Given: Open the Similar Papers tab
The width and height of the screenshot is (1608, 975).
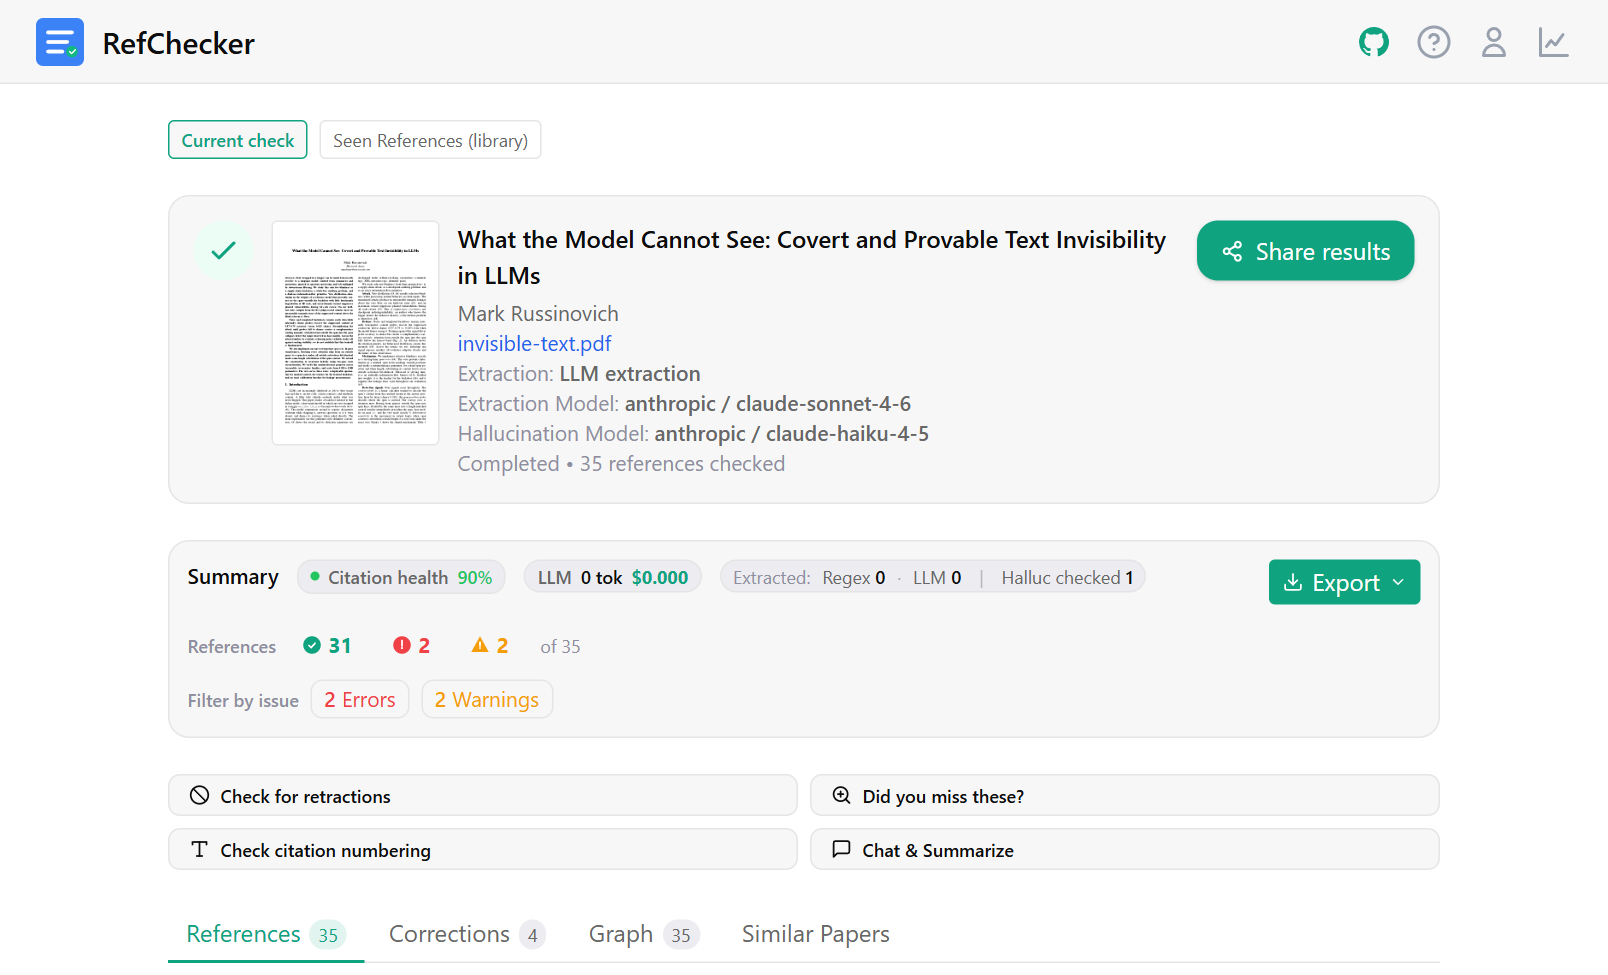Looking at the screenshot, I should 816,934.
